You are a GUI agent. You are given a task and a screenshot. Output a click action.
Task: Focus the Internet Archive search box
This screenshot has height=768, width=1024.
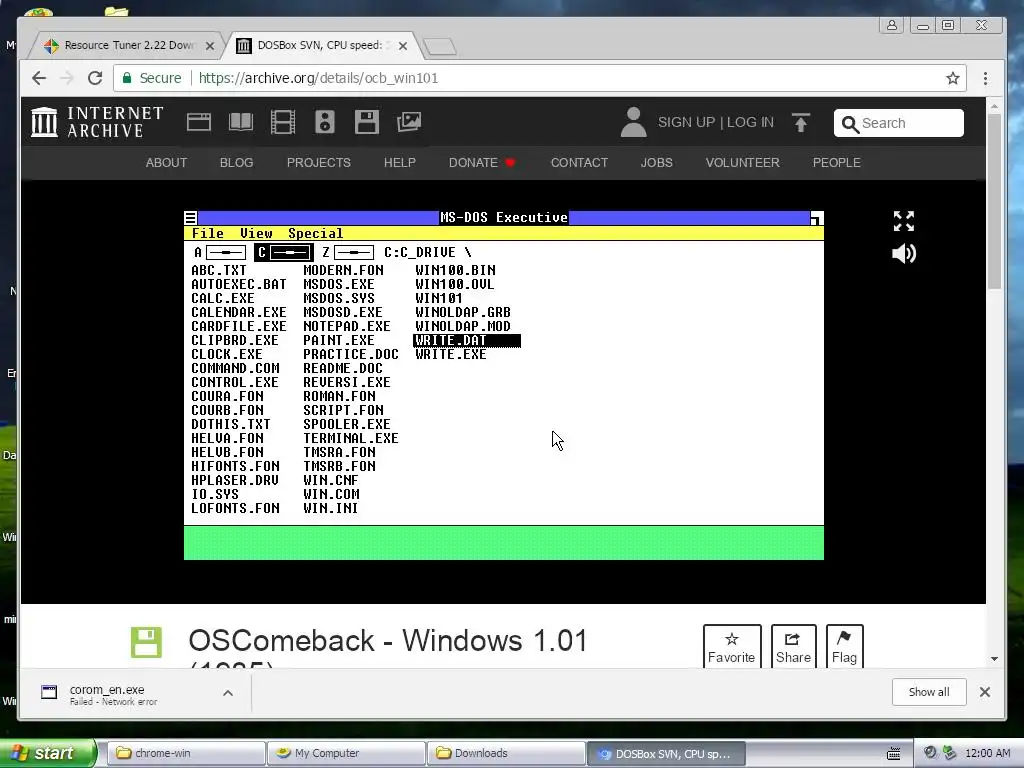(899, 123)
